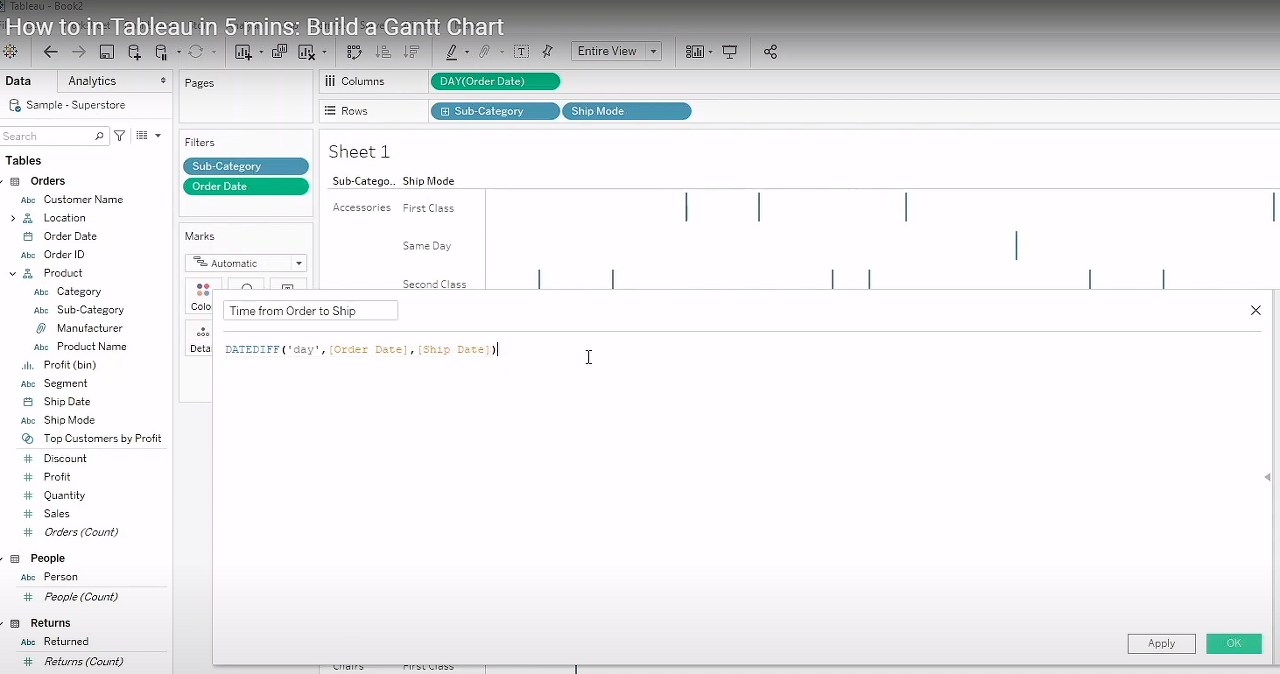The height and width of the screenshot is (674, 1280).
Task: Open the Data pane options arrows
Action: pos(163,81)
